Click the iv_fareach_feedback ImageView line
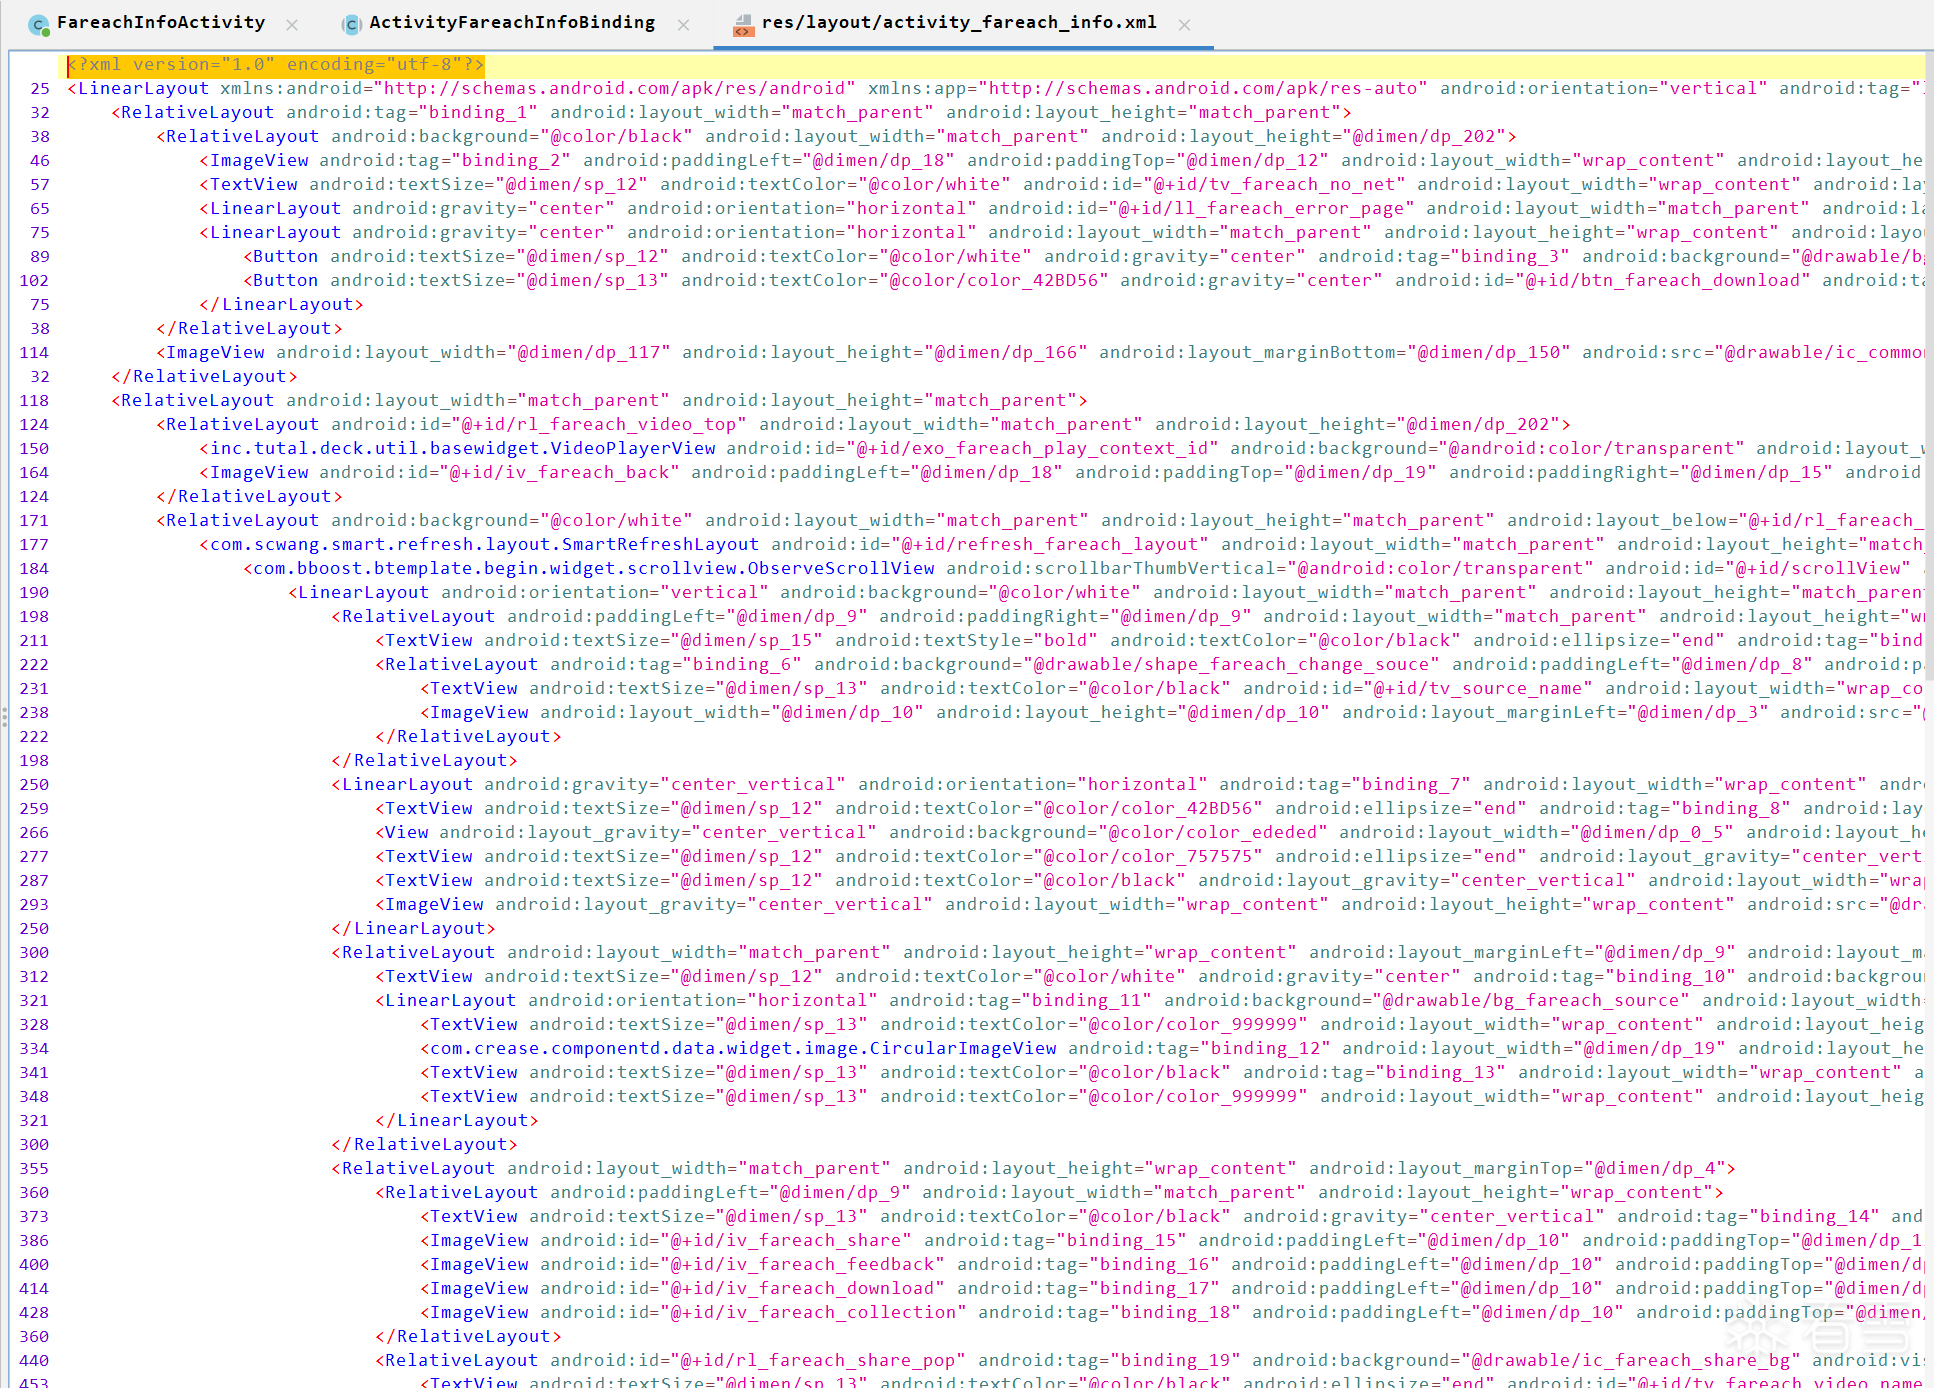1934x1388 pixels. point(1172,1265)
